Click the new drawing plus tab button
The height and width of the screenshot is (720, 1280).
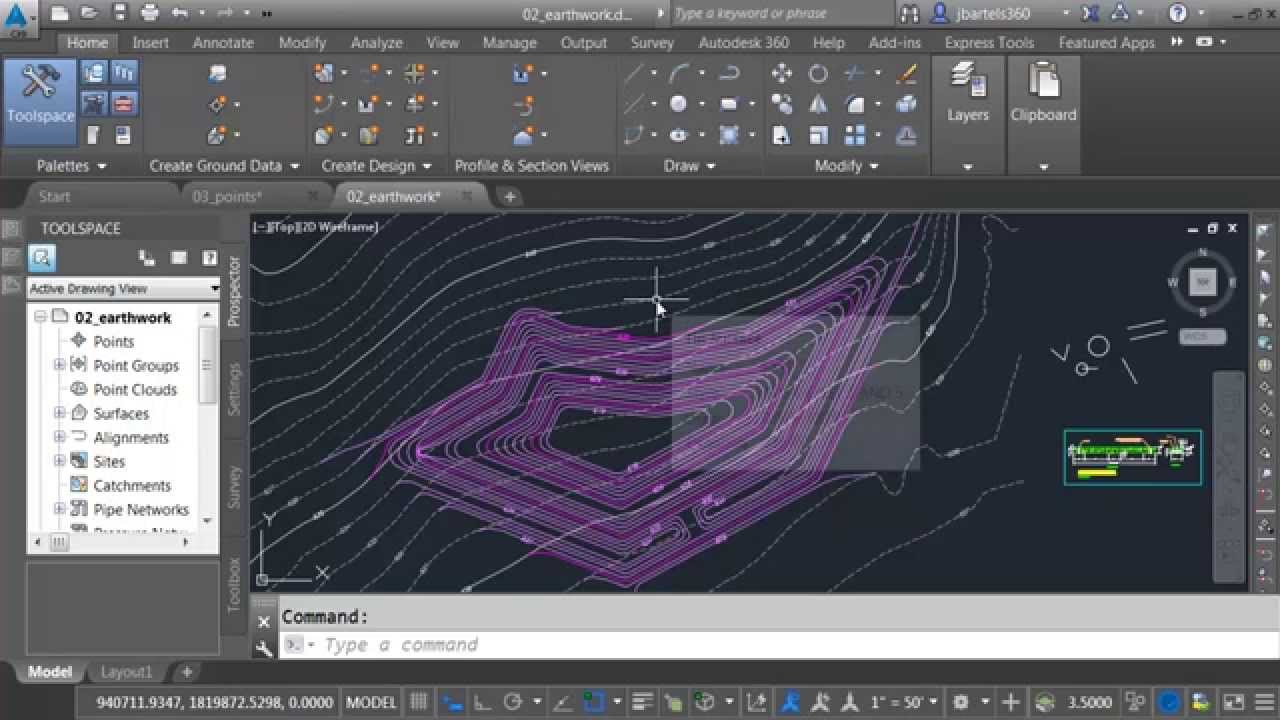pyautogui.click(x=509, y=196)
